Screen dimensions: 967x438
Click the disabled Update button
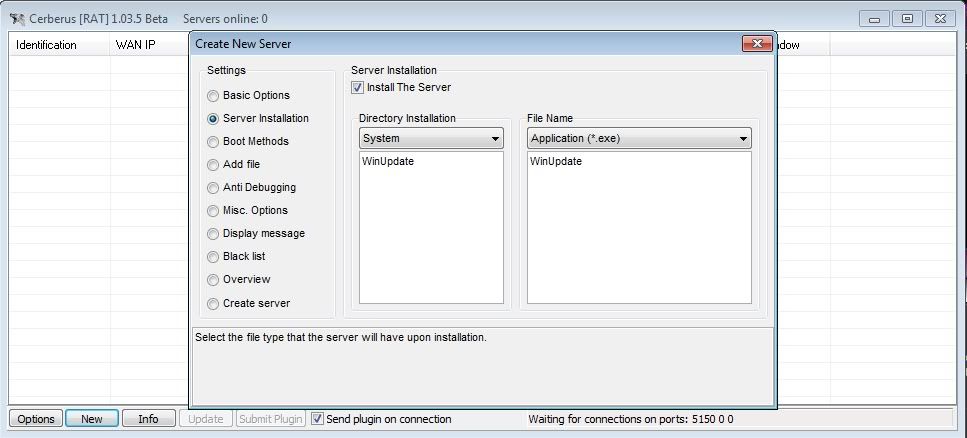205,419
